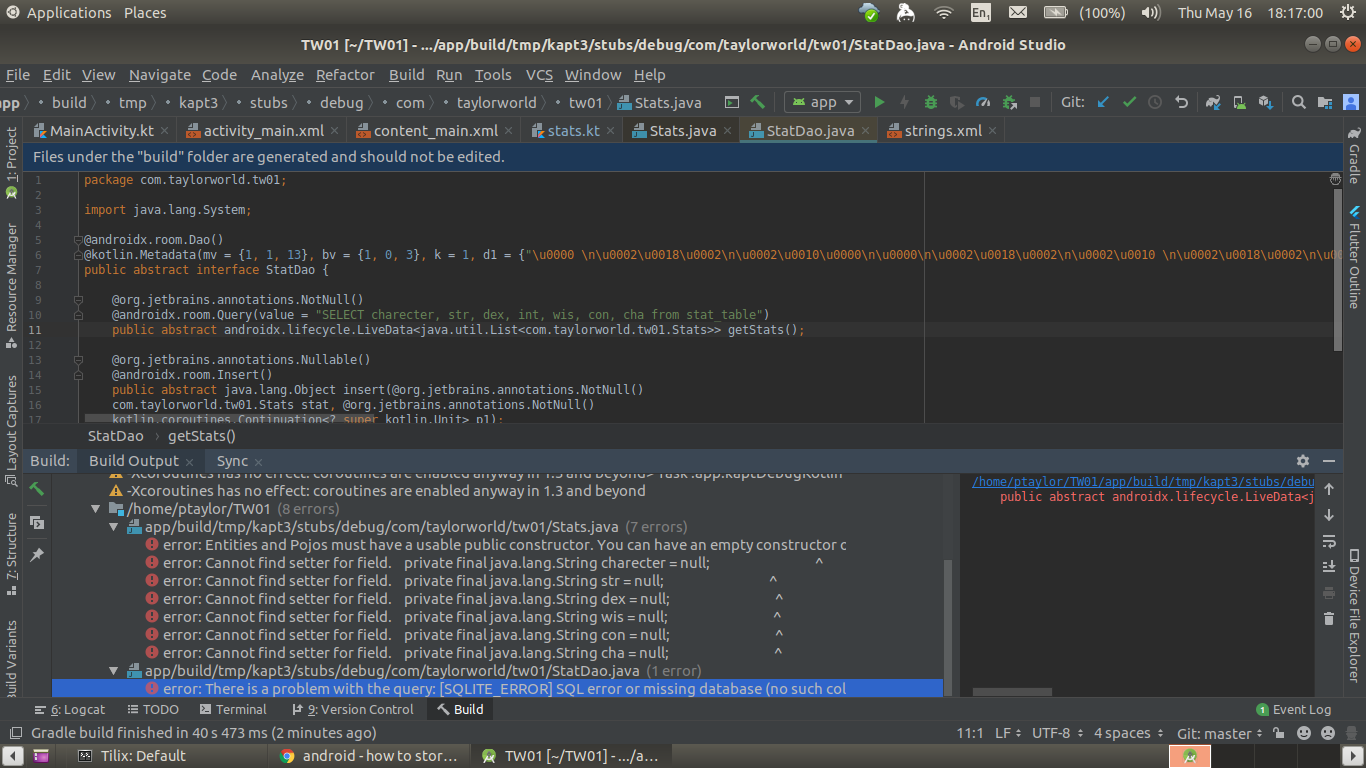Click the file path link in build console

click(x=1143, y=481)
